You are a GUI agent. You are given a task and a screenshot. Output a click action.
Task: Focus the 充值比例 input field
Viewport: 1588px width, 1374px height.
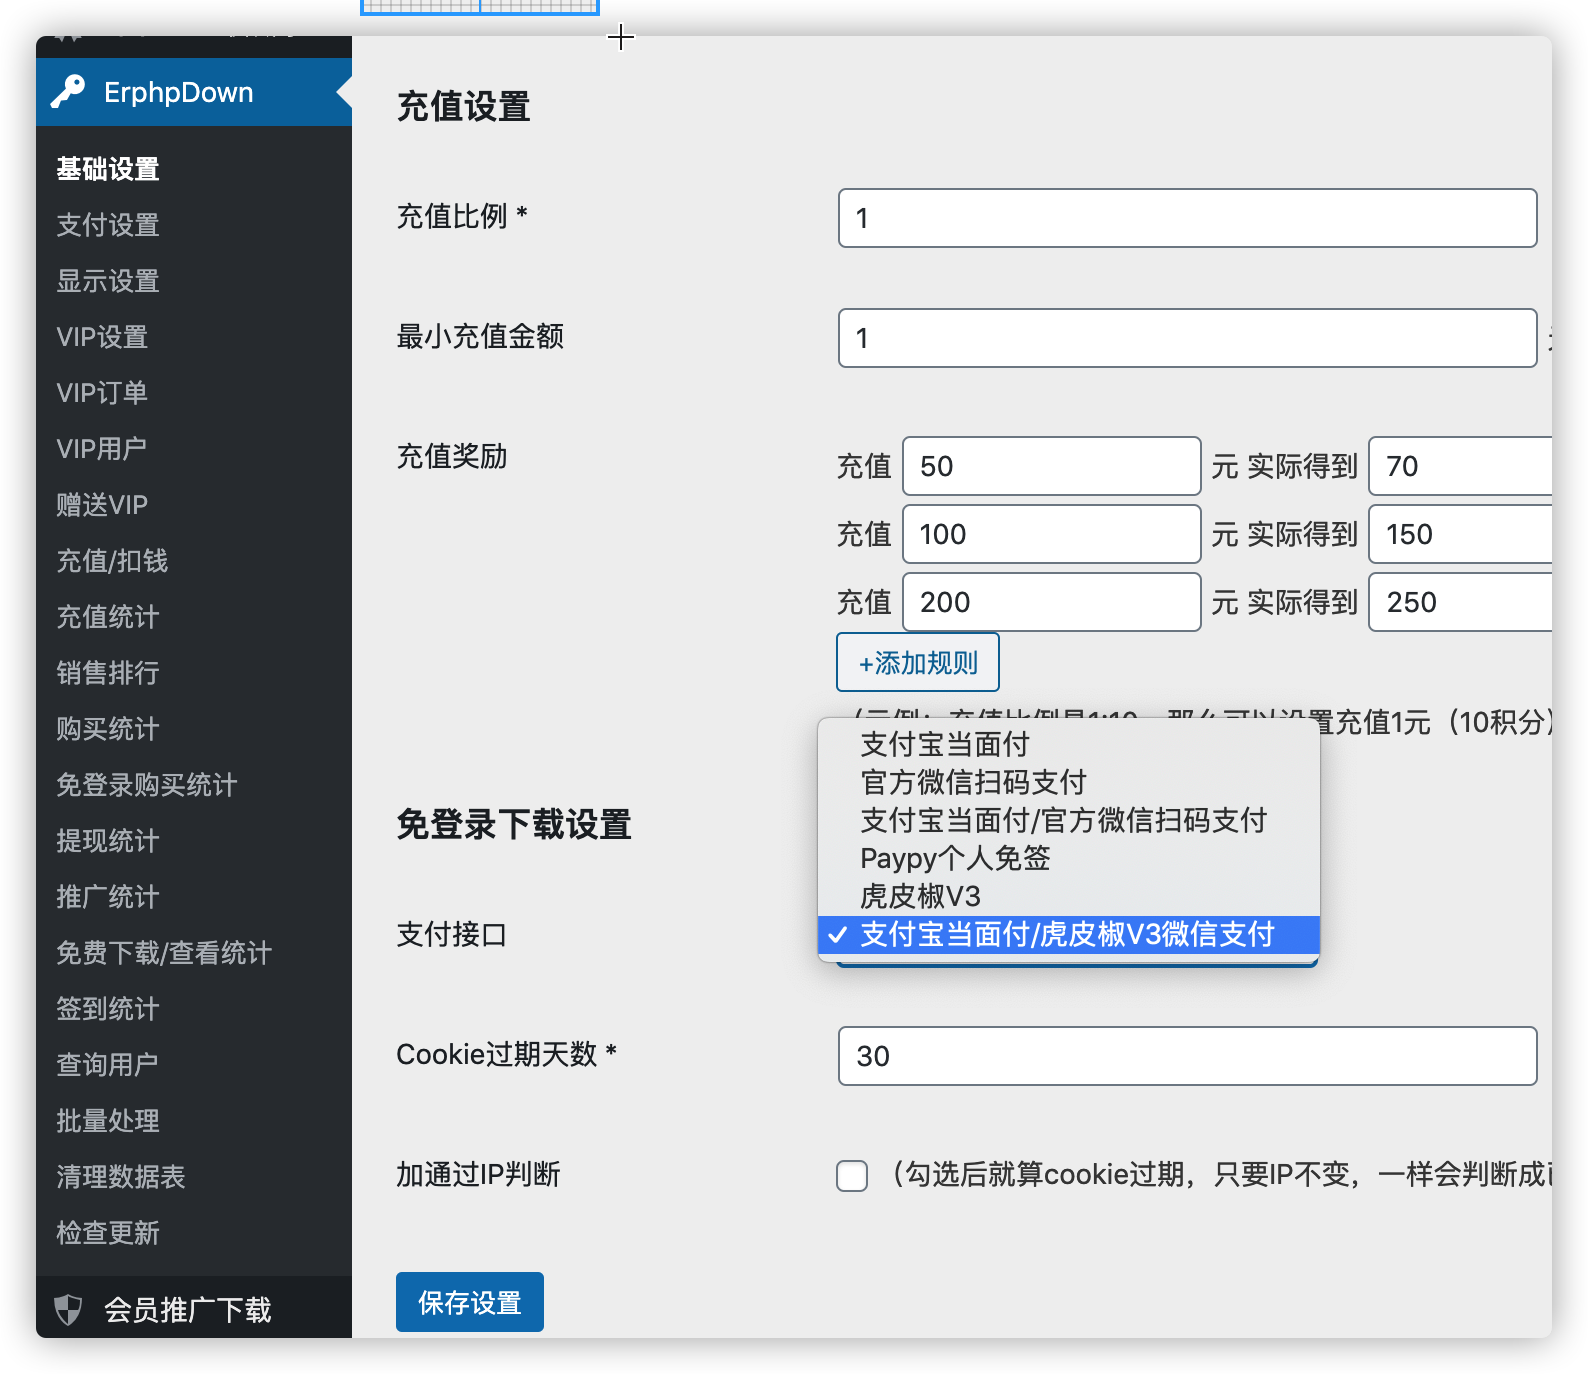point(1188,218)
